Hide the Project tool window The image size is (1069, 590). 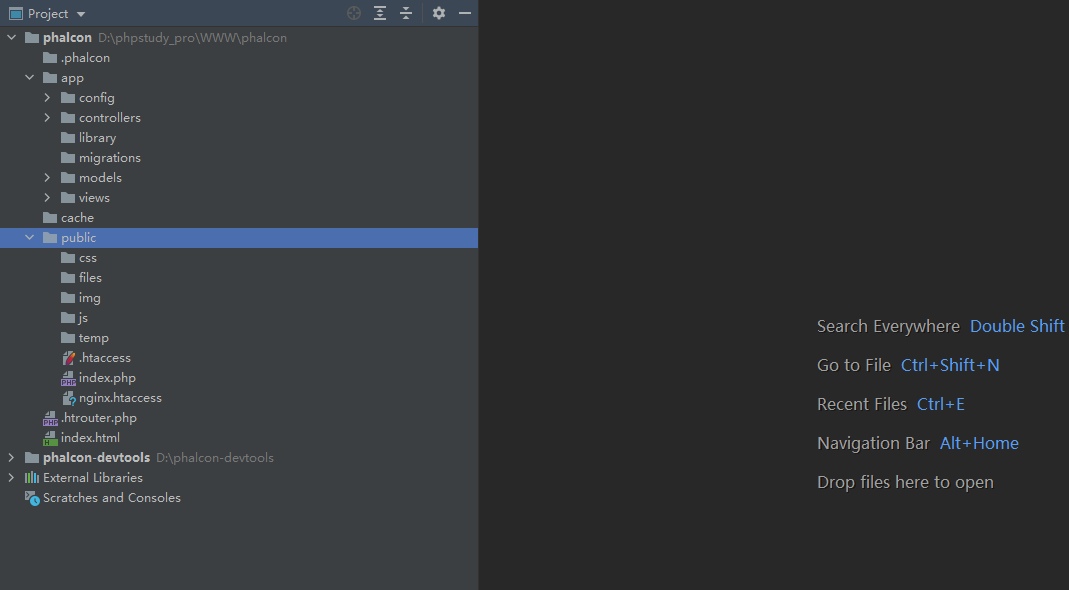(x=465, y=13)
